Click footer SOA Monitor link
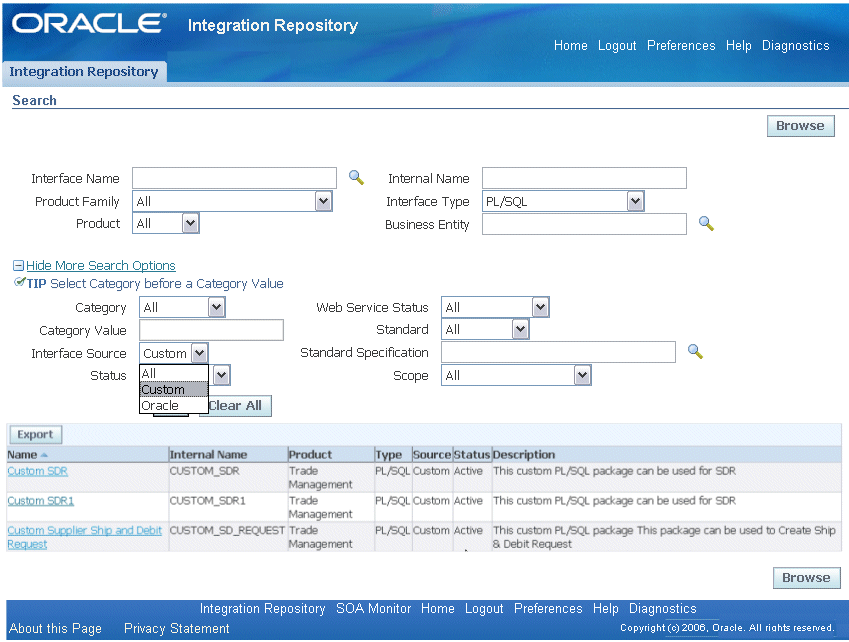The height and width of the screenshot is (642, 849). tap(374, 608)
